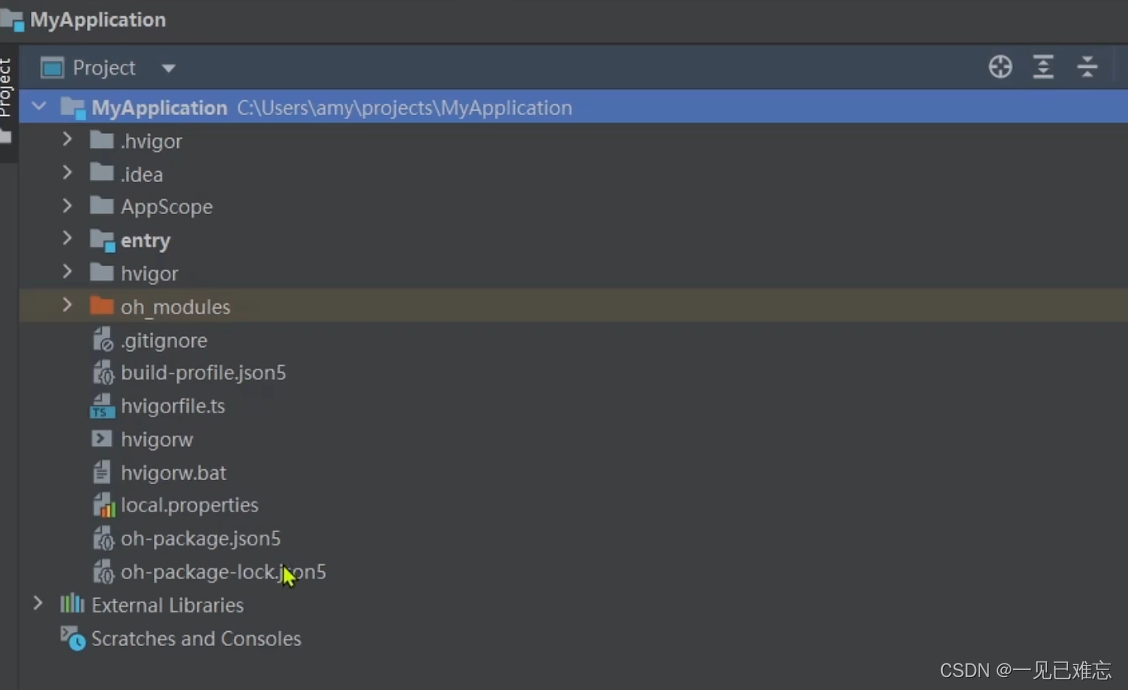Select the MyApplication root row label
This screenshot has height=690, width=1128.
pos(159,108)
